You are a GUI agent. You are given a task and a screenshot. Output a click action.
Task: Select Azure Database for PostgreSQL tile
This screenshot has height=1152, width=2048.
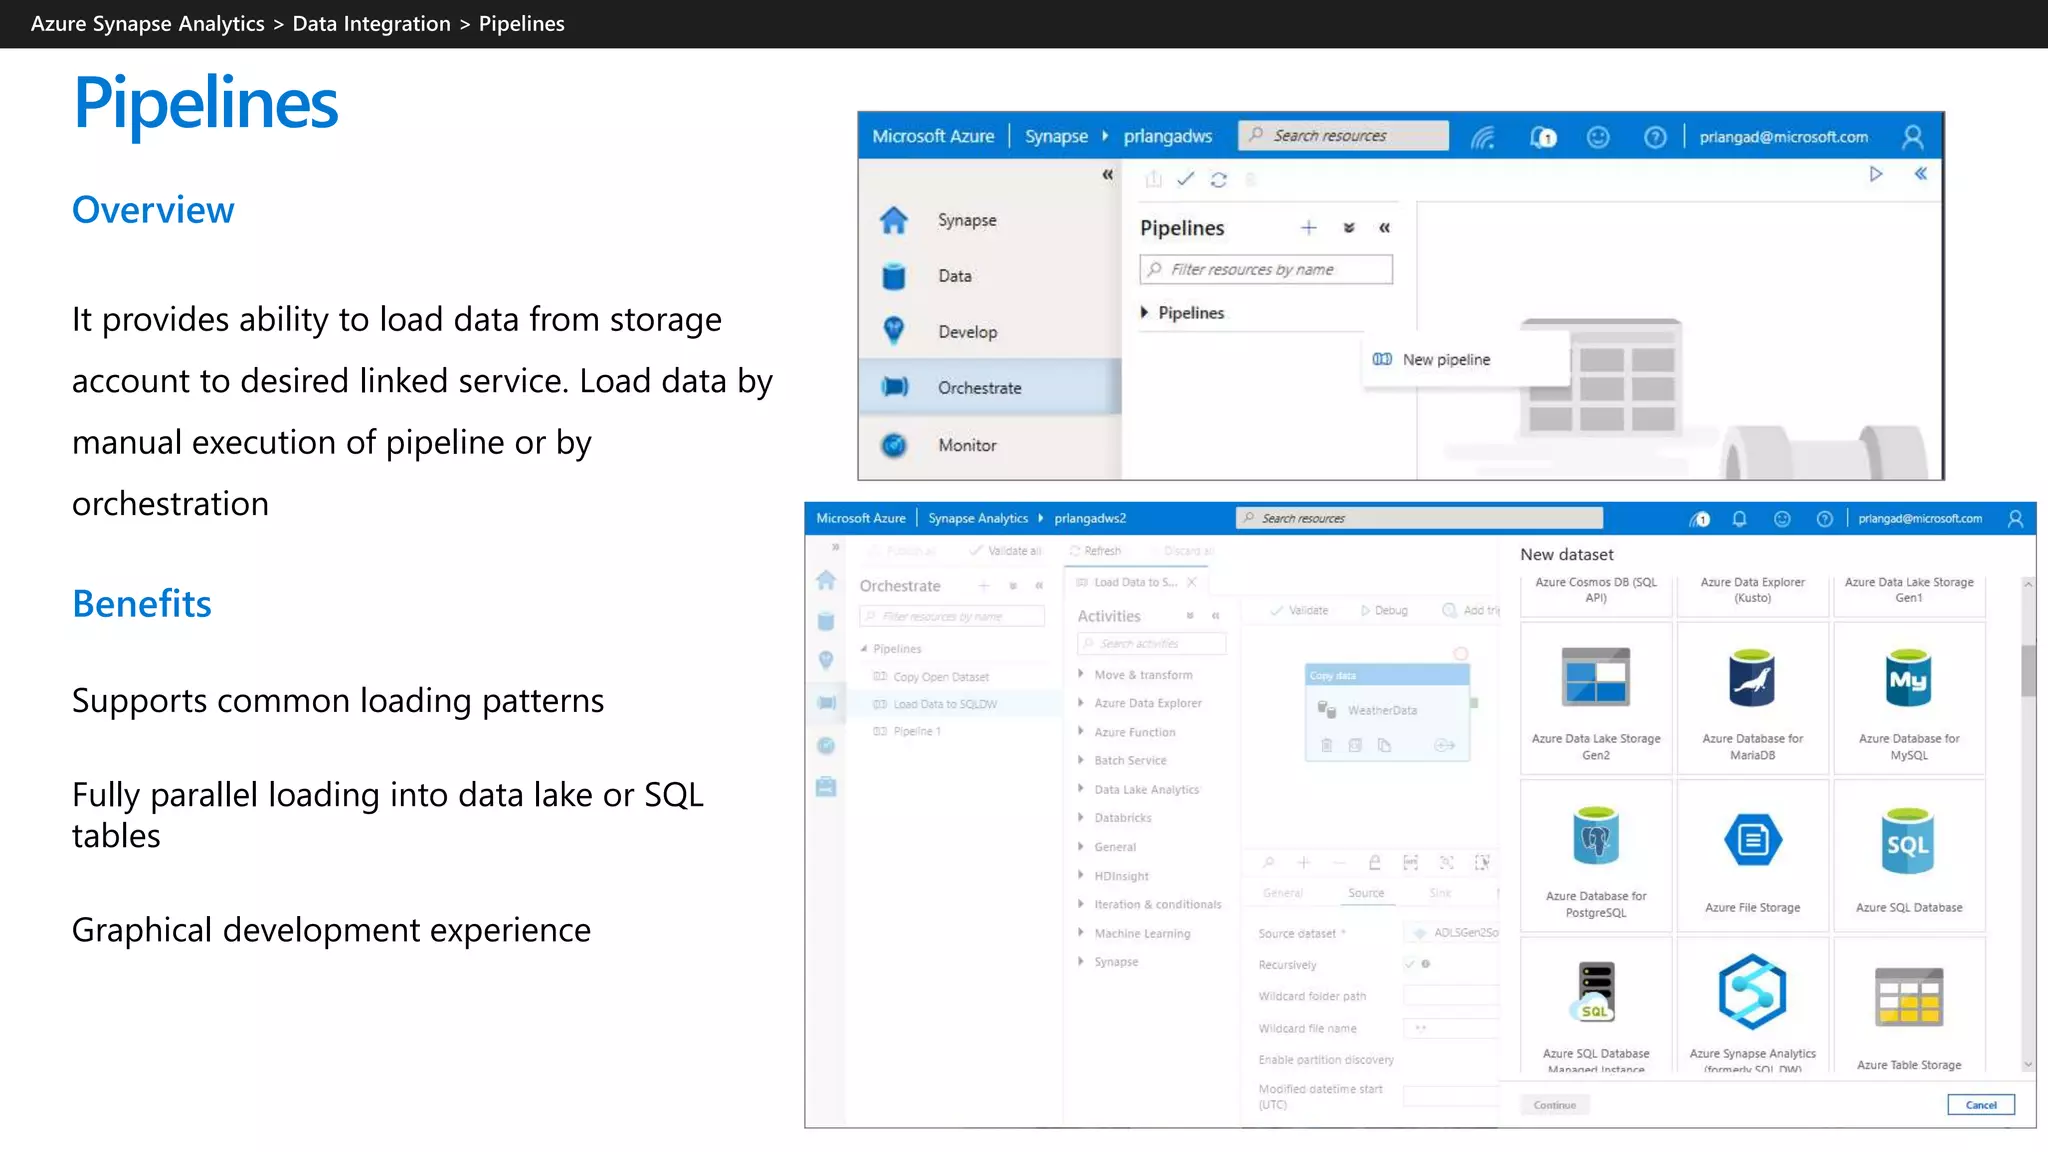coord(1596,856)
